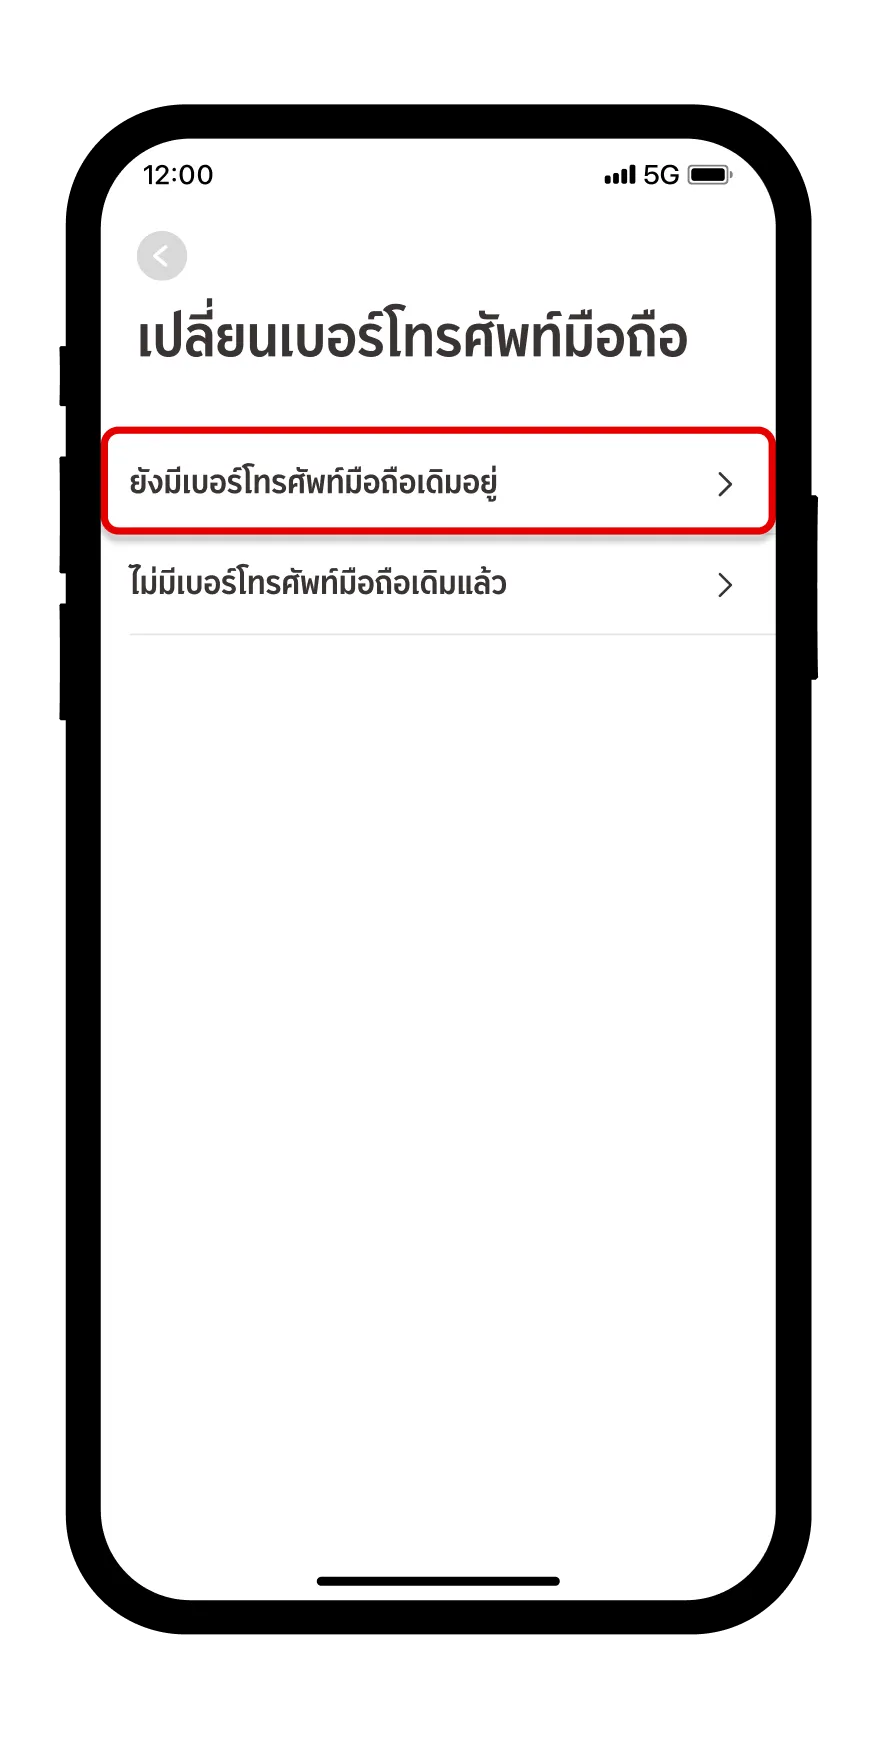Click the phone's top black bezel
This screenshot has height=1740, width=880.
[x=438, y=121]
